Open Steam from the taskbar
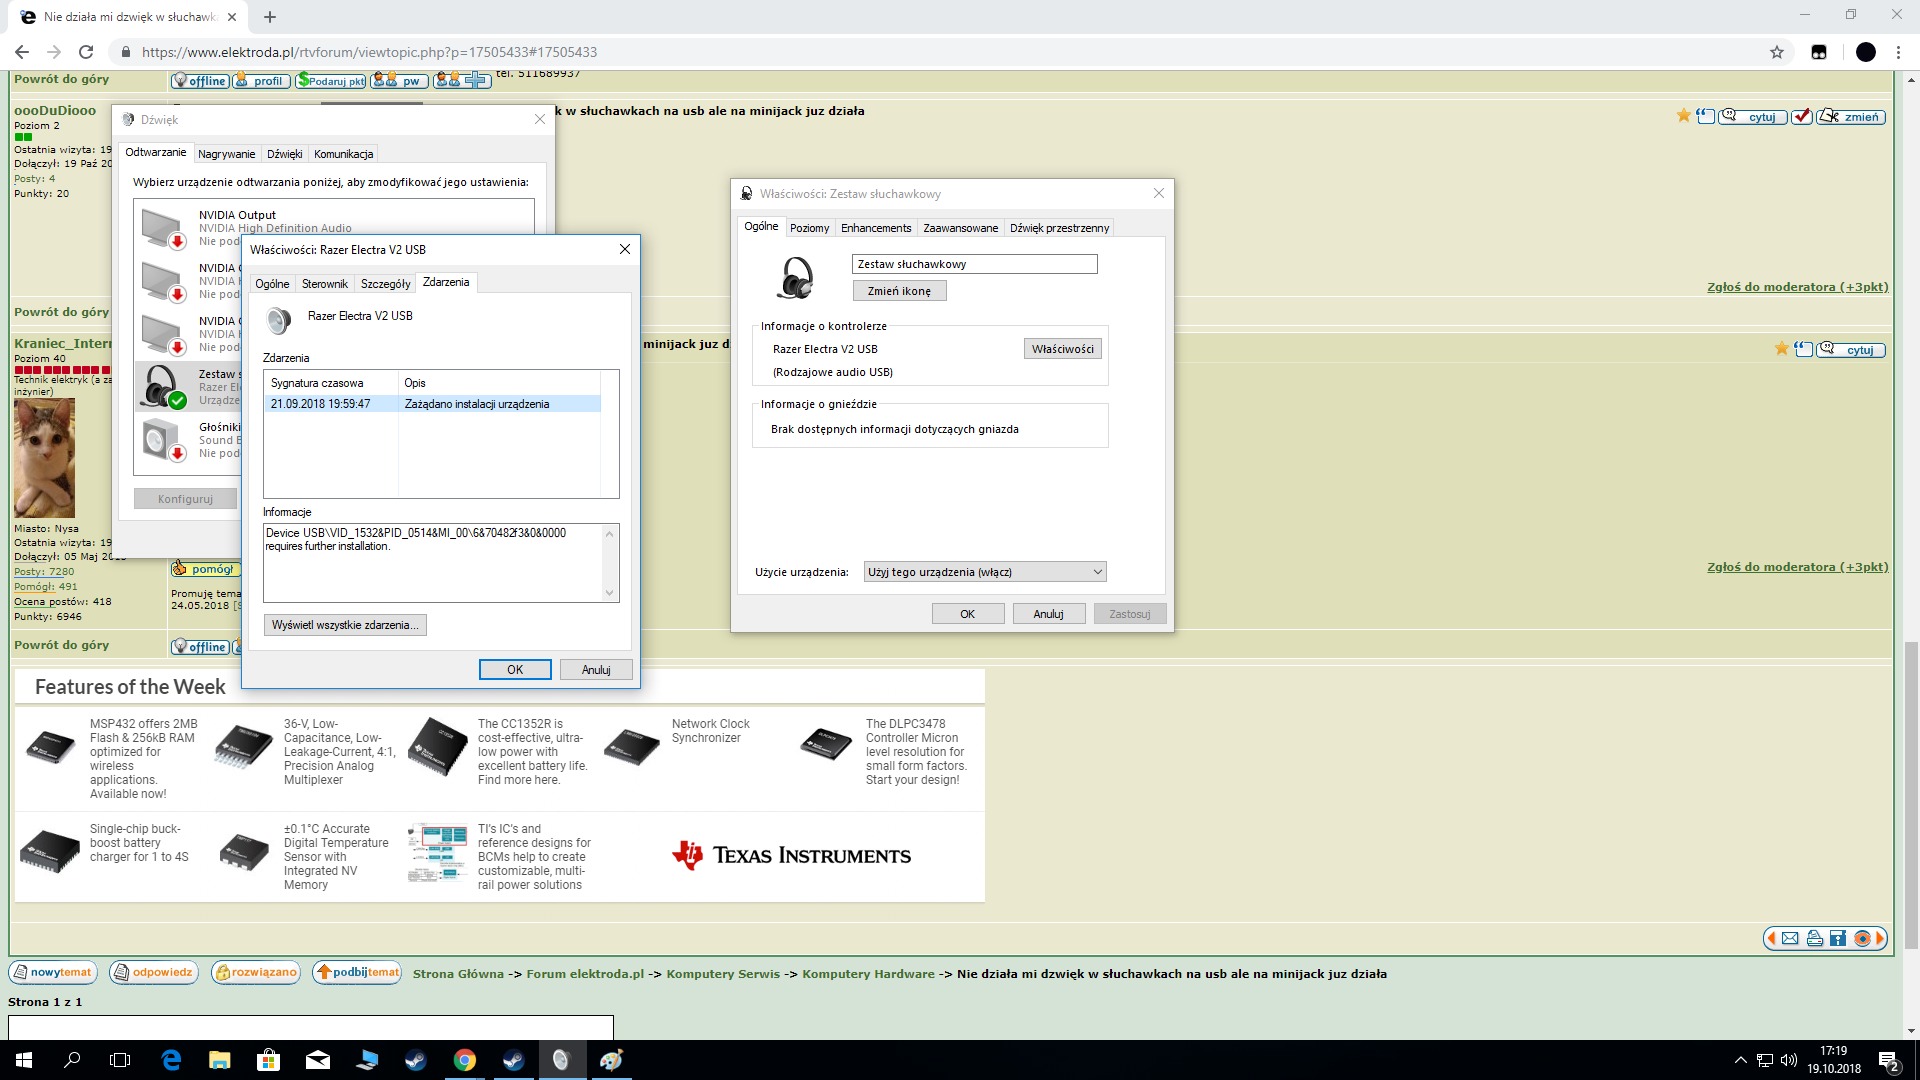Image resolution: width=1920 pixels, height=1080 pixels. pyautogui.click(x=415, y=1060)
